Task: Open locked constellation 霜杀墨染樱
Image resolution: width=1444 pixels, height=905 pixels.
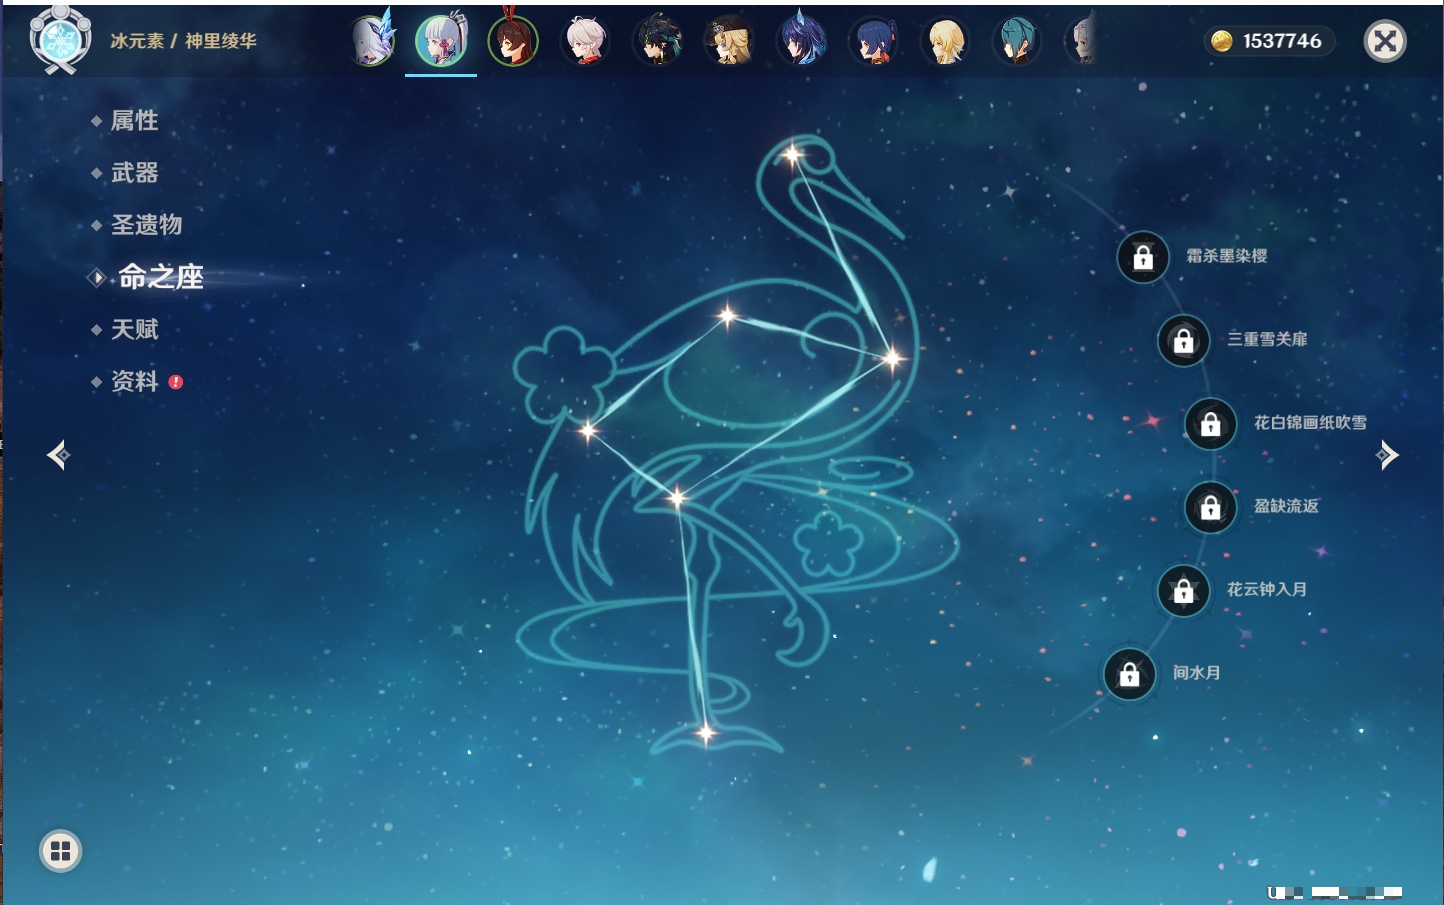Action: [1143, 257]
